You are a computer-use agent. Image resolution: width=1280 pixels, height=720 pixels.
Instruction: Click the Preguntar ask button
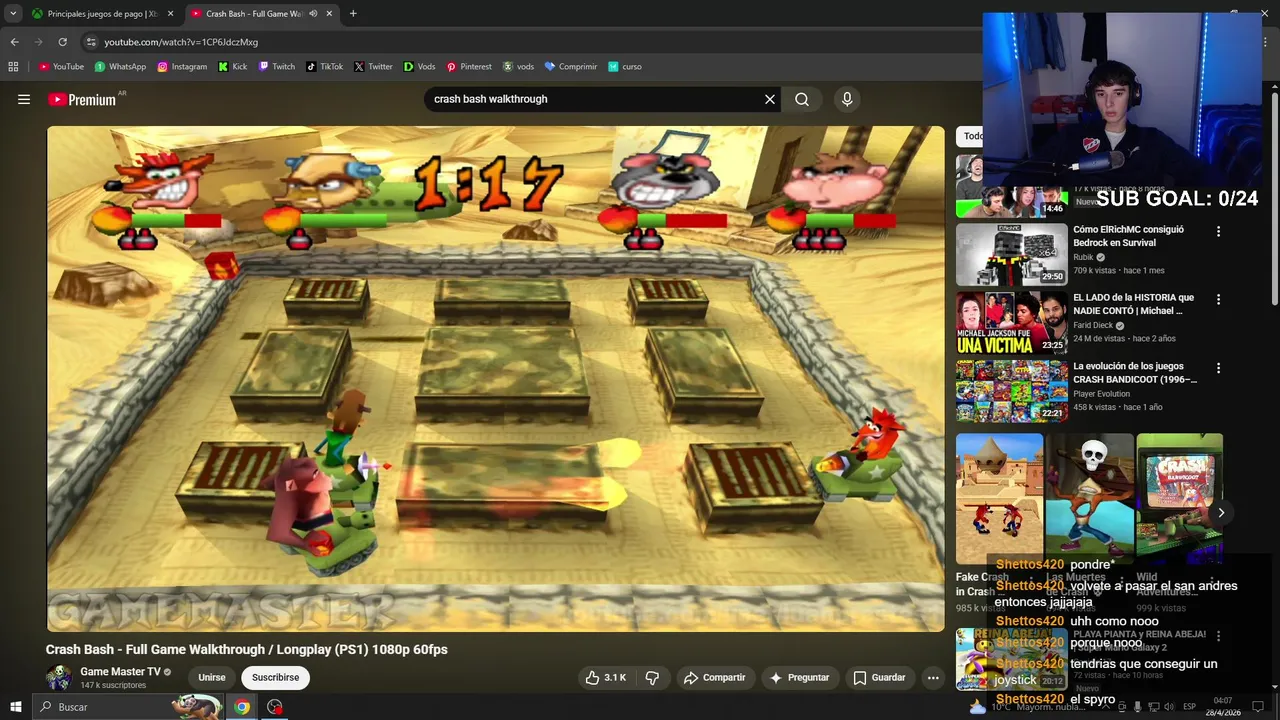(x=798, y=677)
